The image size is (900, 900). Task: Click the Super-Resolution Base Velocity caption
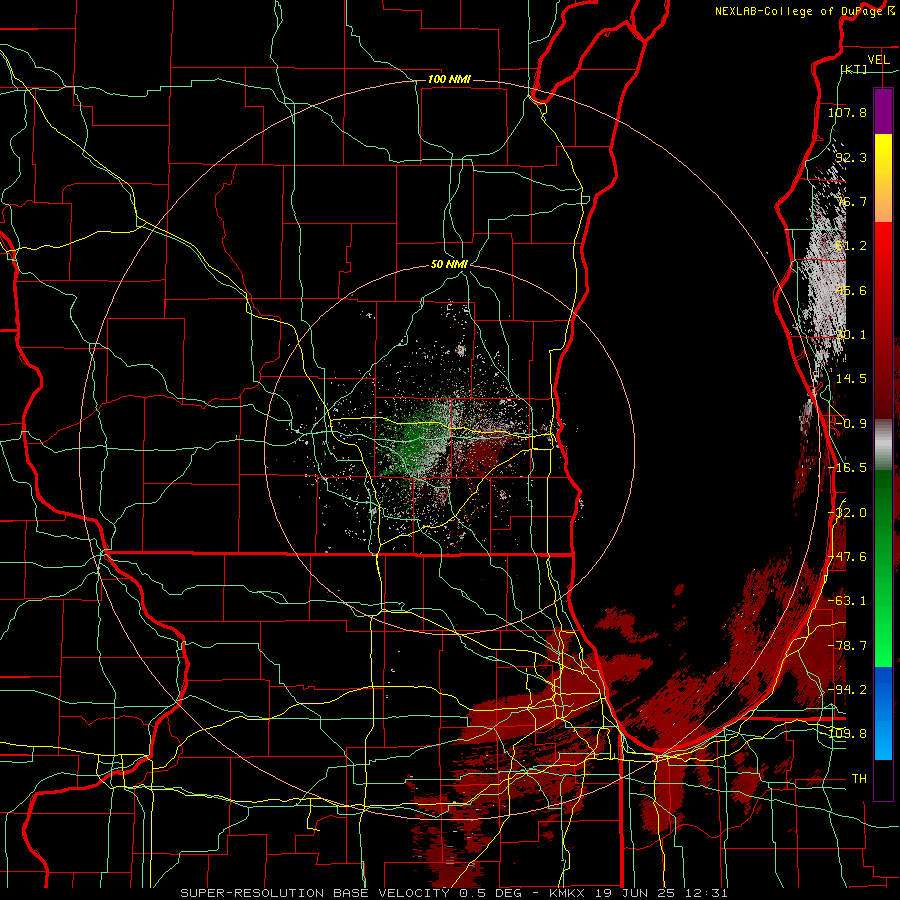454,893
